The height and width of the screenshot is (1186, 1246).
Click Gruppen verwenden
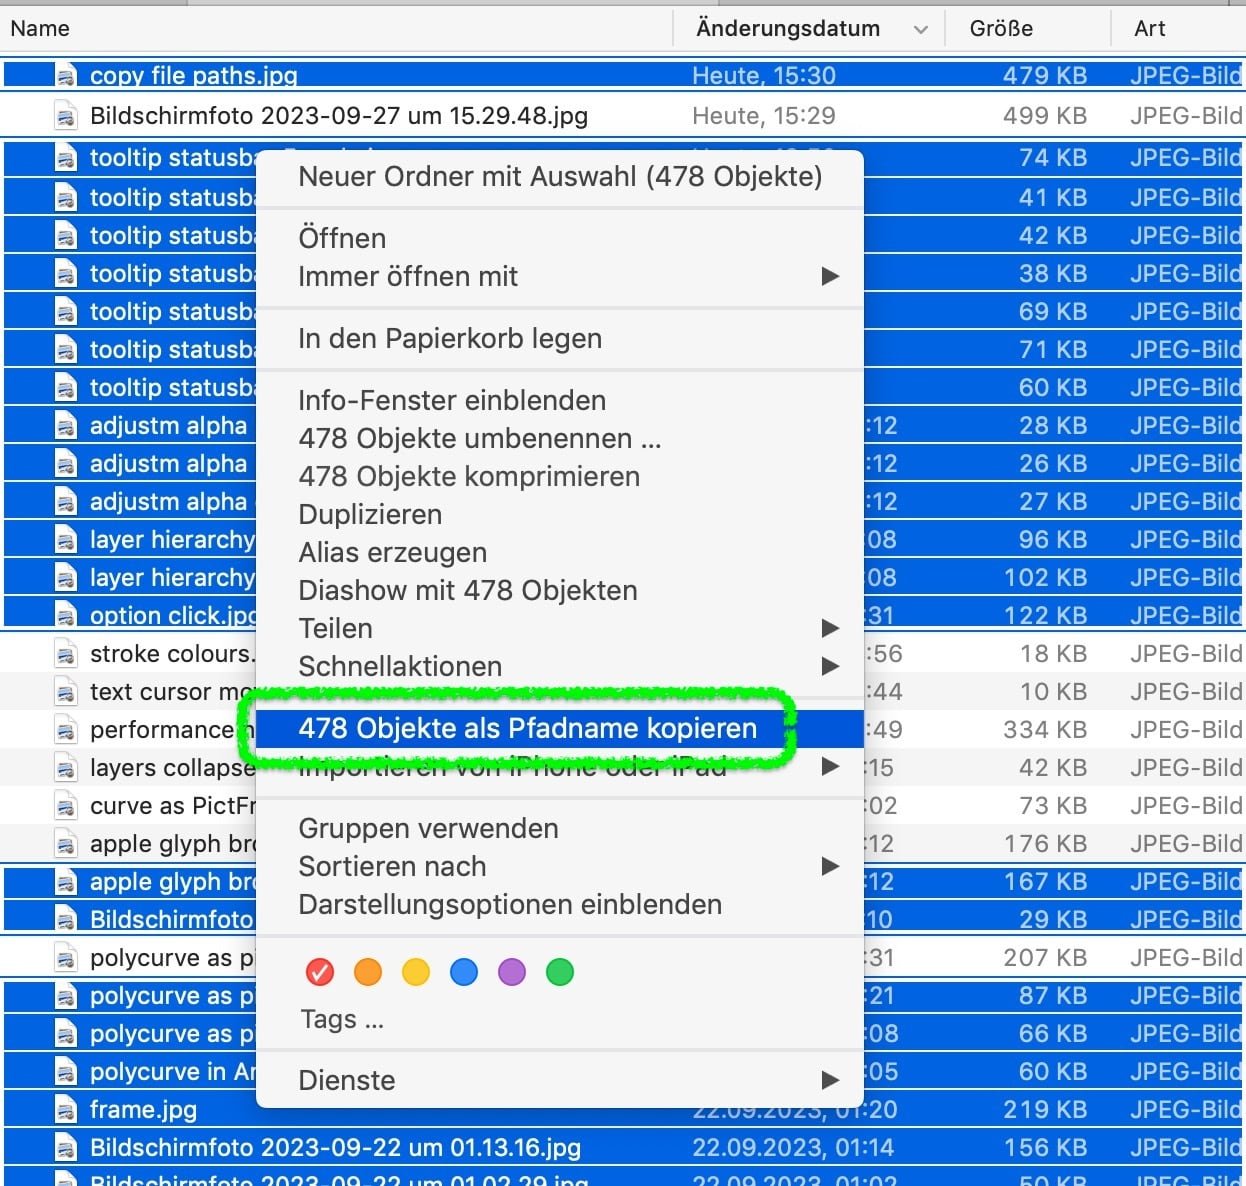click(x=428, y=828)
